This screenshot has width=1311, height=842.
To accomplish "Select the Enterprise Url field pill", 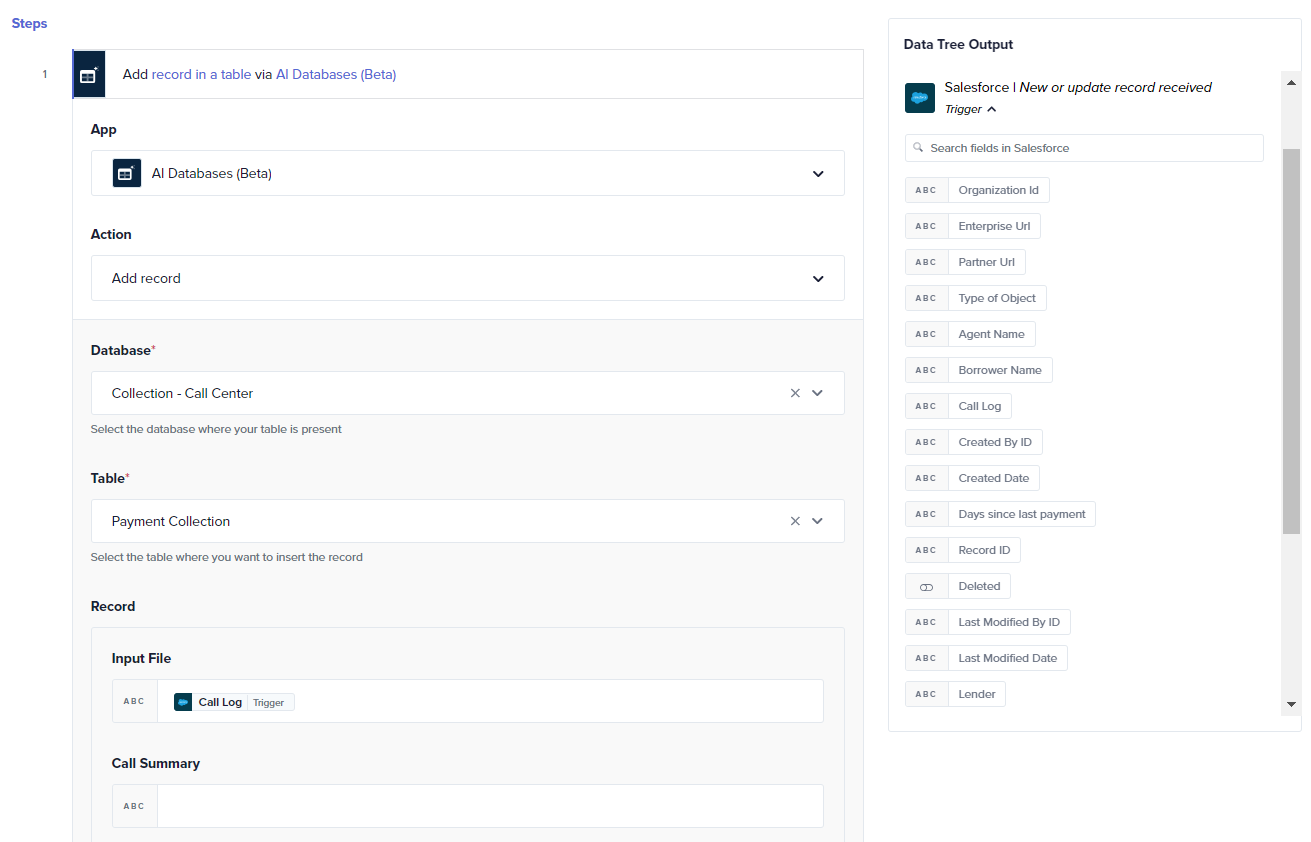I will tap(973, 226).
